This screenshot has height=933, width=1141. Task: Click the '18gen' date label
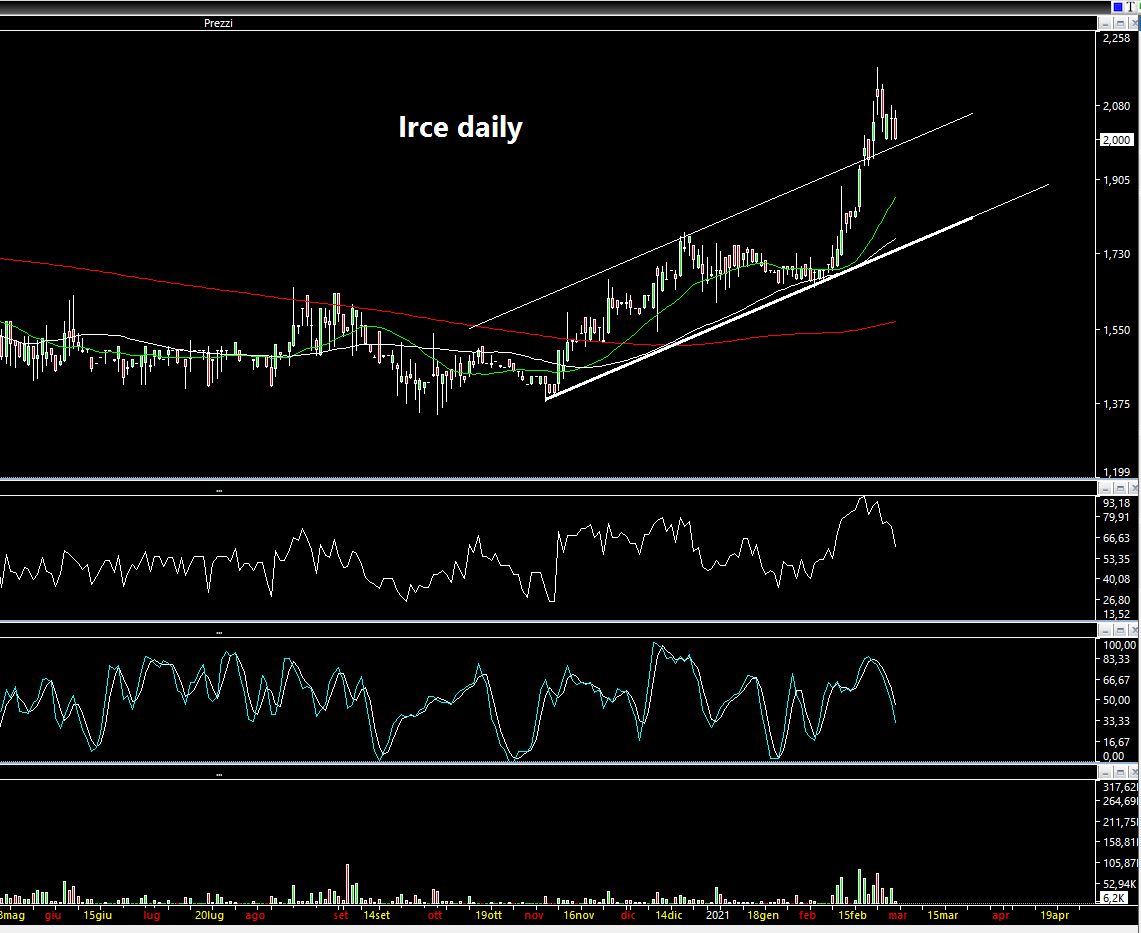pyautogui.click(x=763, y=916)
